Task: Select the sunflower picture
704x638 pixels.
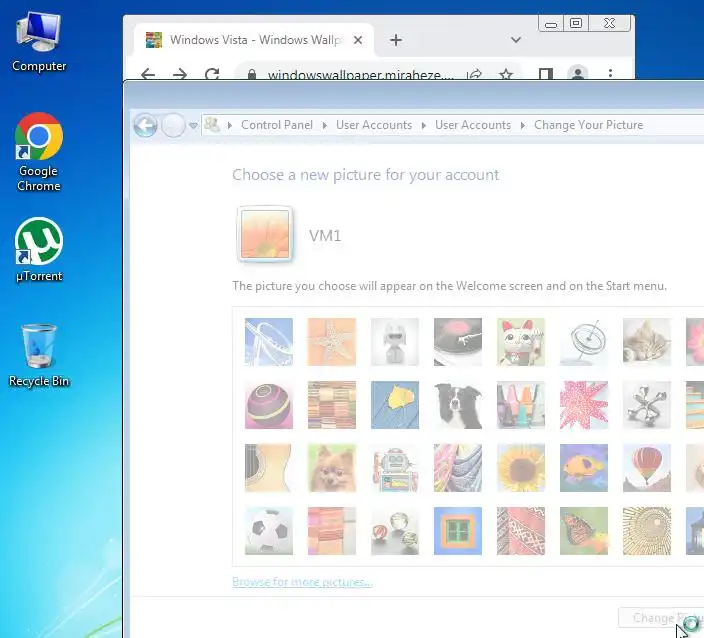Action: pos(521,468)
